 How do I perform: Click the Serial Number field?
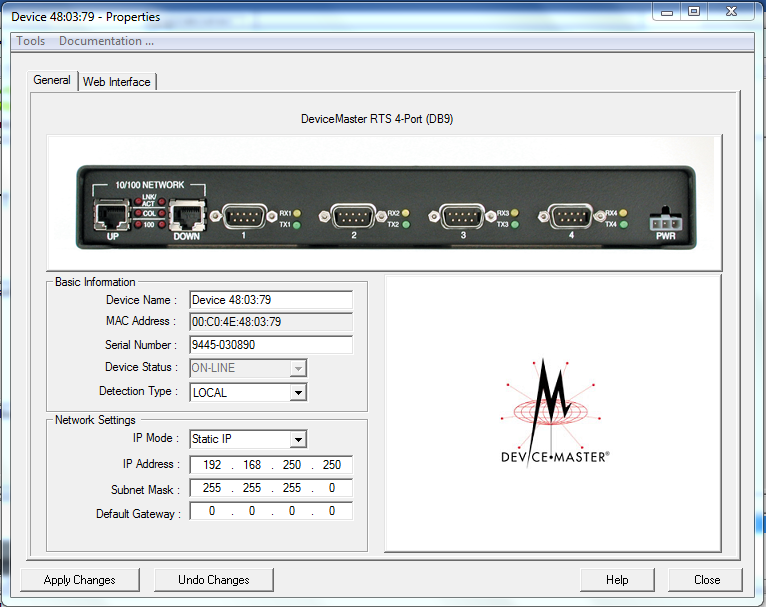271,345
